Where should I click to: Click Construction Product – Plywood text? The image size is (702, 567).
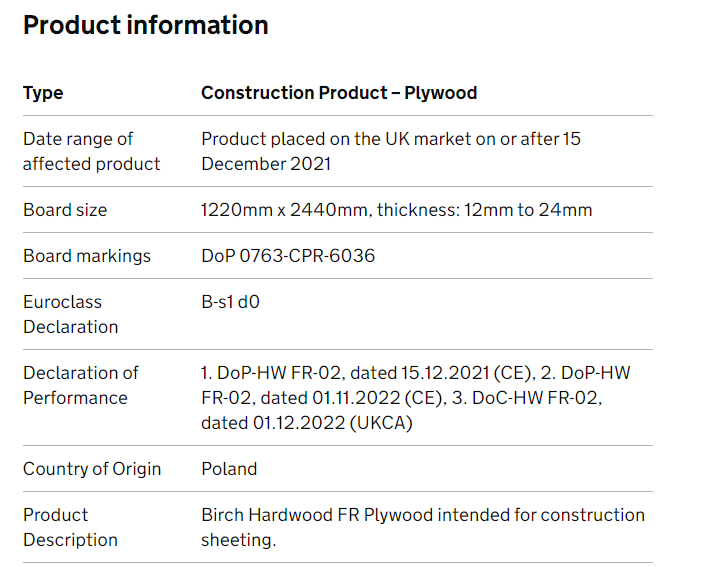point(339,93)
